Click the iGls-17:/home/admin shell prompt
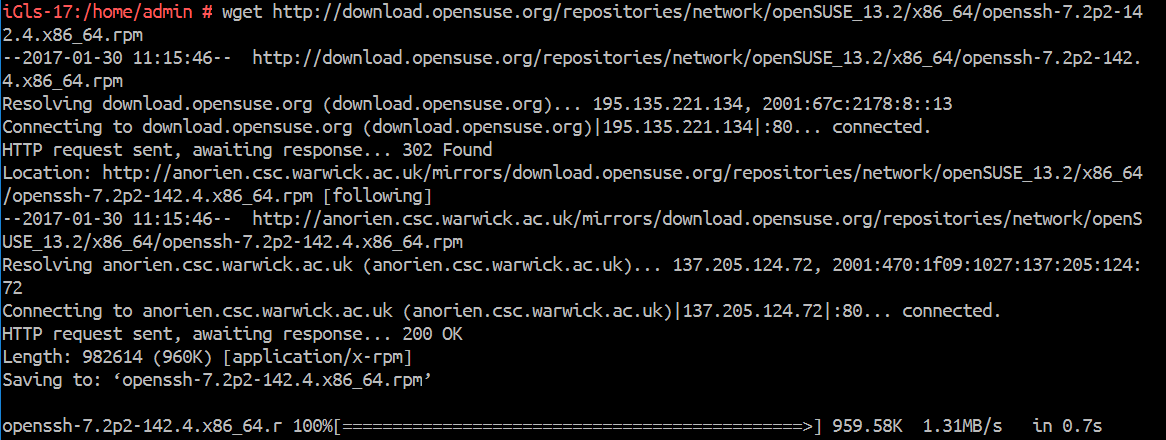Image resolution: width=1166 pixels, height=440 pixels. click(x=97, y=12)
